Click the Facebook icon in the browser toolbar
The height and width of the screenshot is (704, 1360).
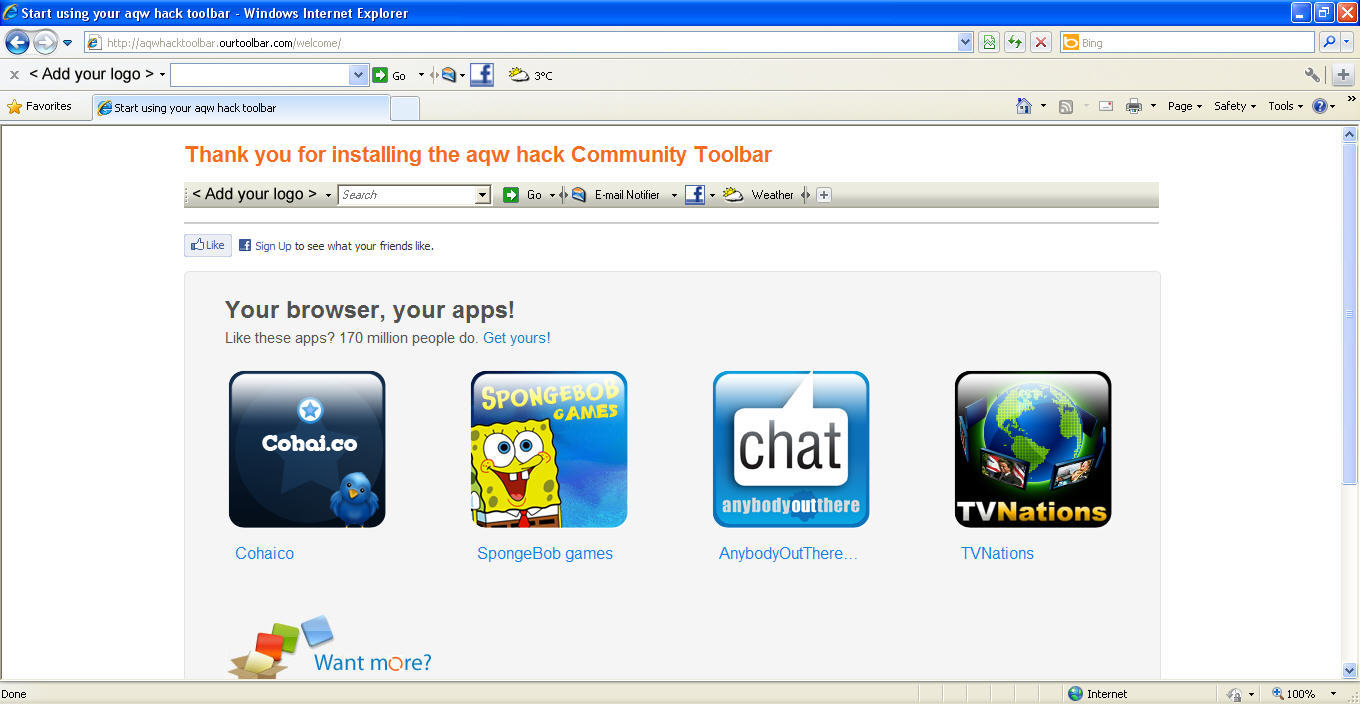click(x=481, y=75)
